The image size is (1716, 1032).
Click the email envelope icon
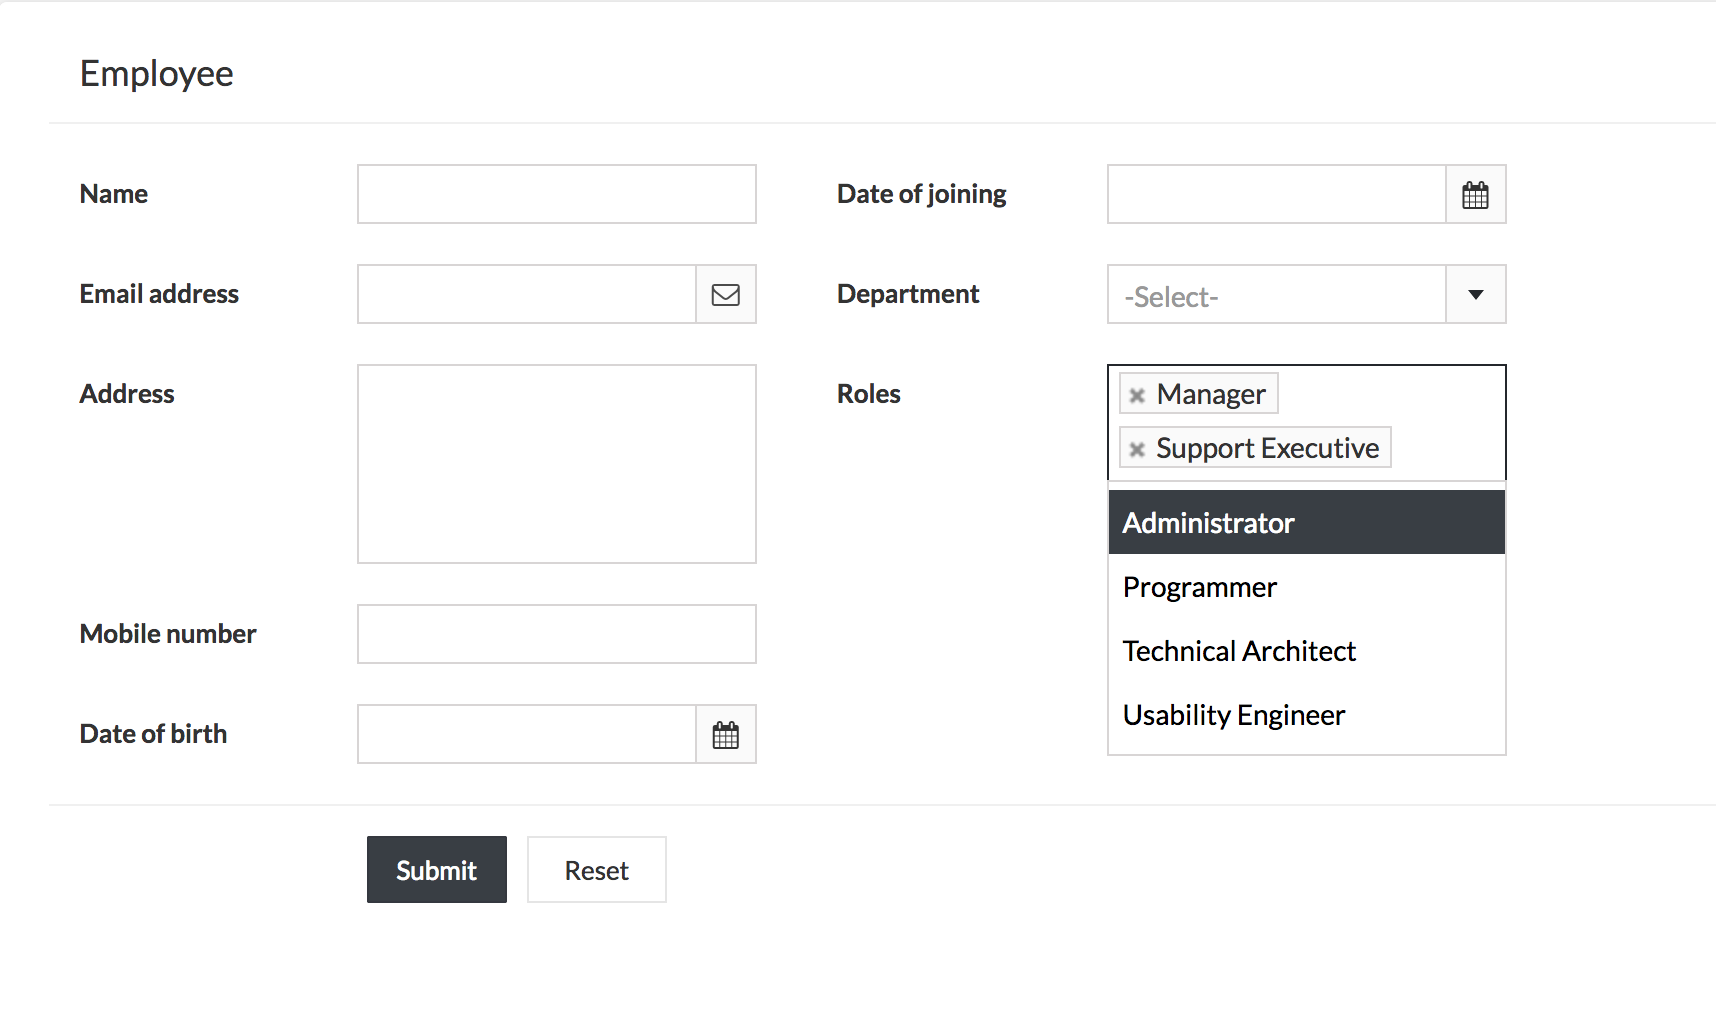(x=726, y=293)
